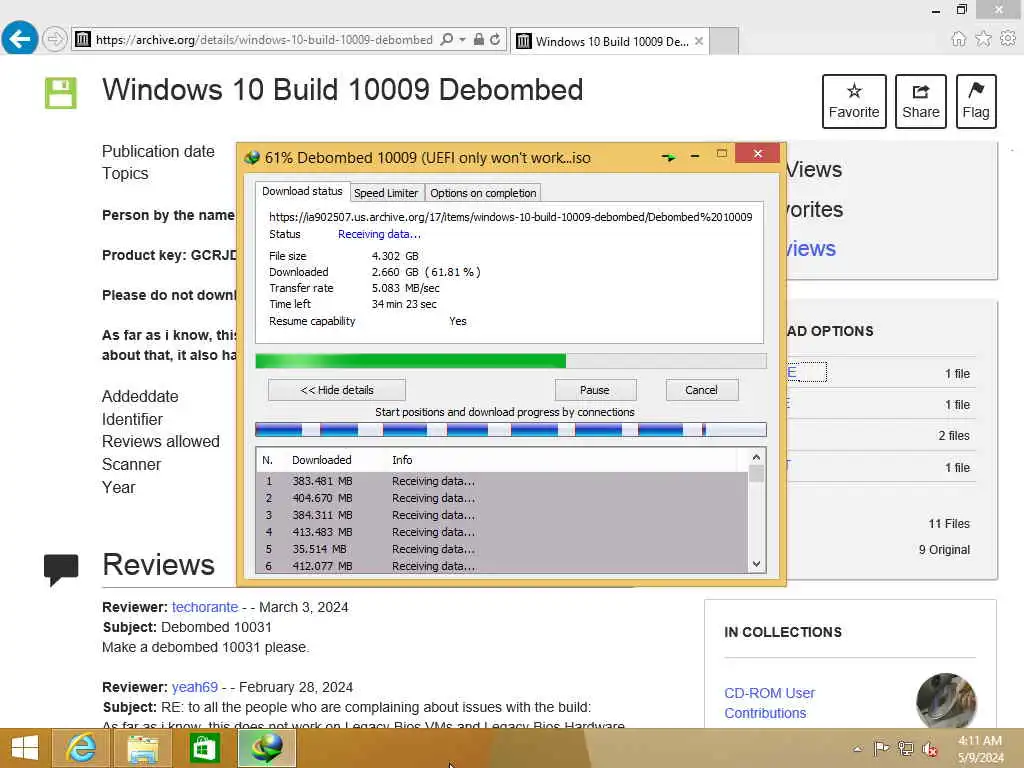Close the Windows 10 Build 10009 browser tab

699,41
